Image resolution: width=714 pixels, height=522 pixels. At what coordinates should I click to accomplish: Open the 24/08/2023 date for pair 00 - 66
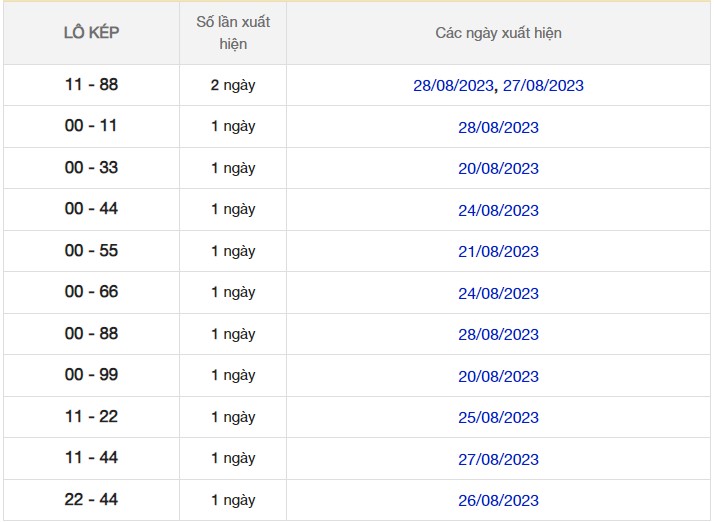(x=498, y=293)
